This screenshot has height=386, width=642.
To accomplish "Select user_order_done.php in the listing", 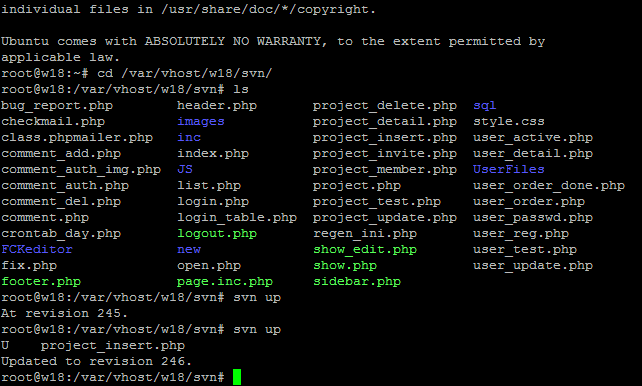I will click(x=549, y=185).
